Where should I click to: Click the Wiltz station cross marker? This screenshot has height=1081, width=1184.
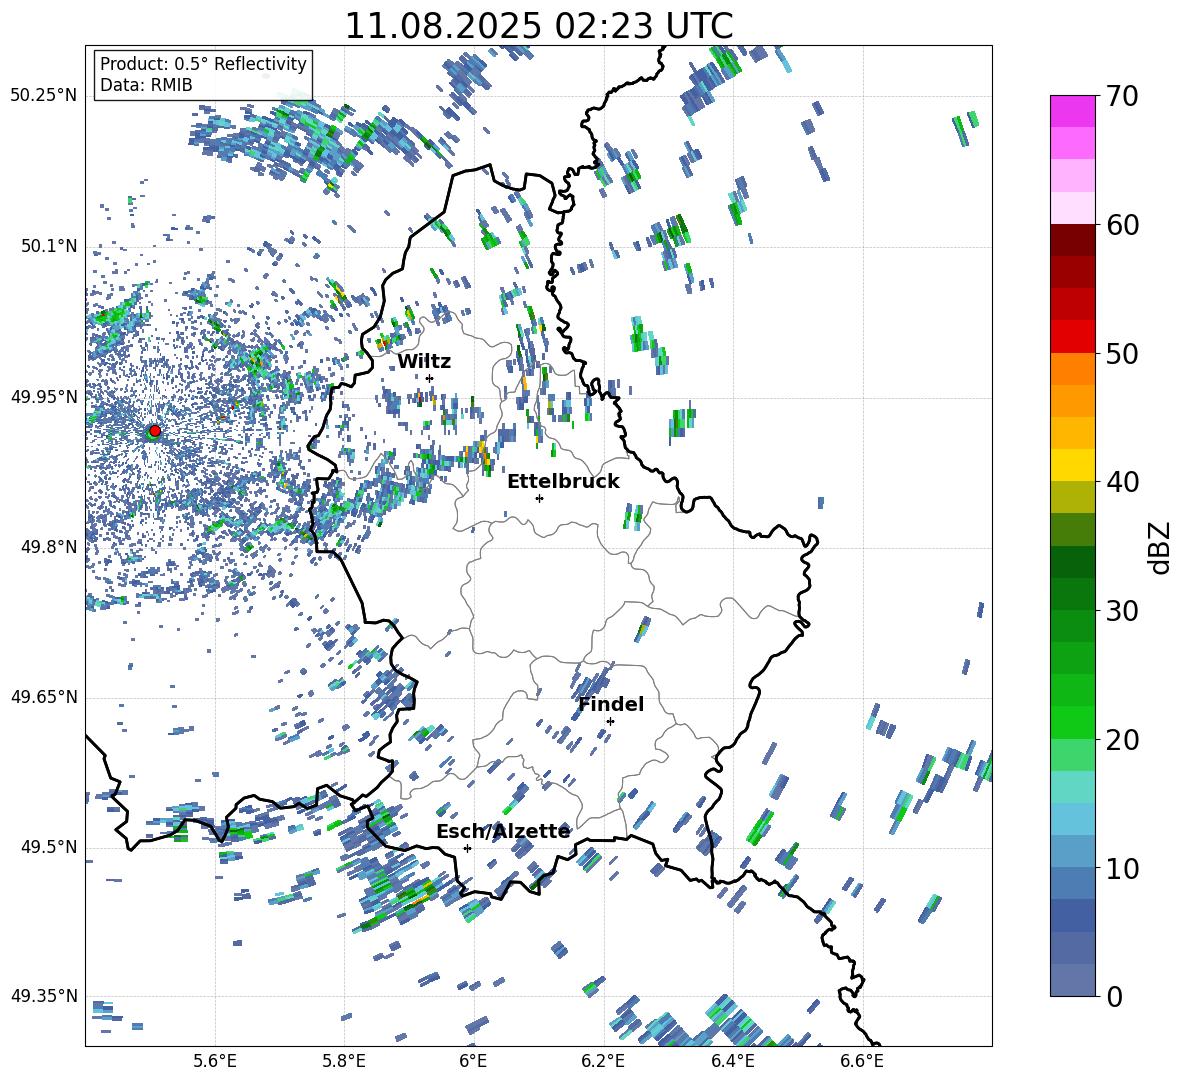[x=430, y=378]
